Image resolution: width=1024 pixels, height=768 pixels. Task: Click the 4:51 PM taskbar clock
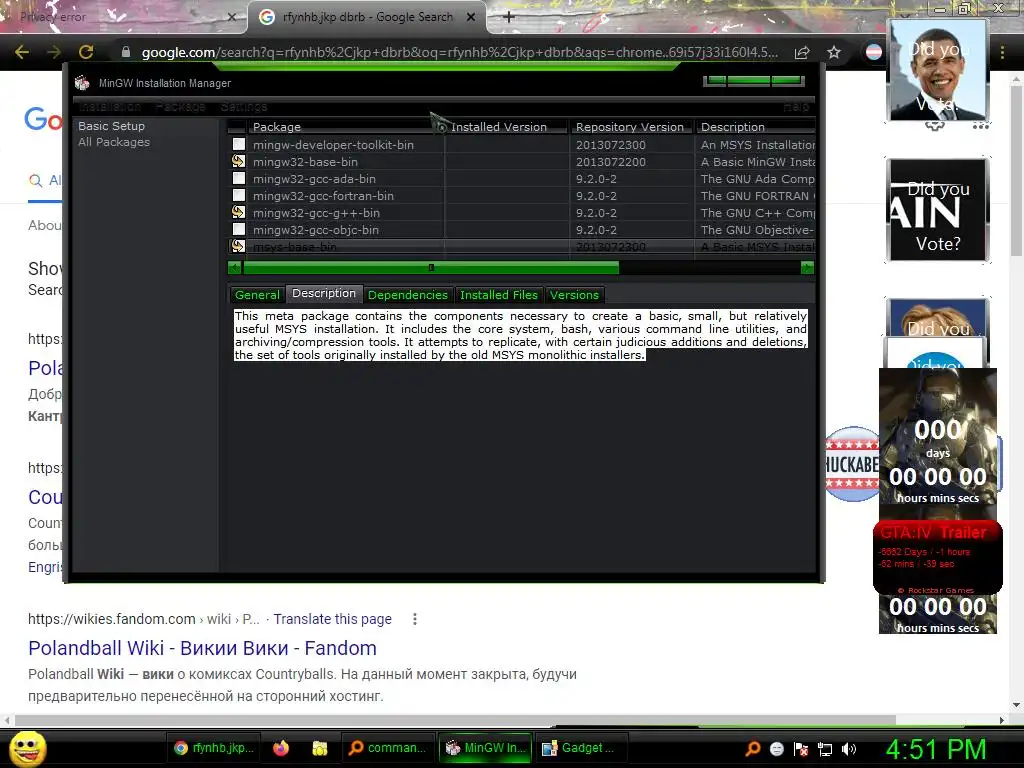pos(936,750)
